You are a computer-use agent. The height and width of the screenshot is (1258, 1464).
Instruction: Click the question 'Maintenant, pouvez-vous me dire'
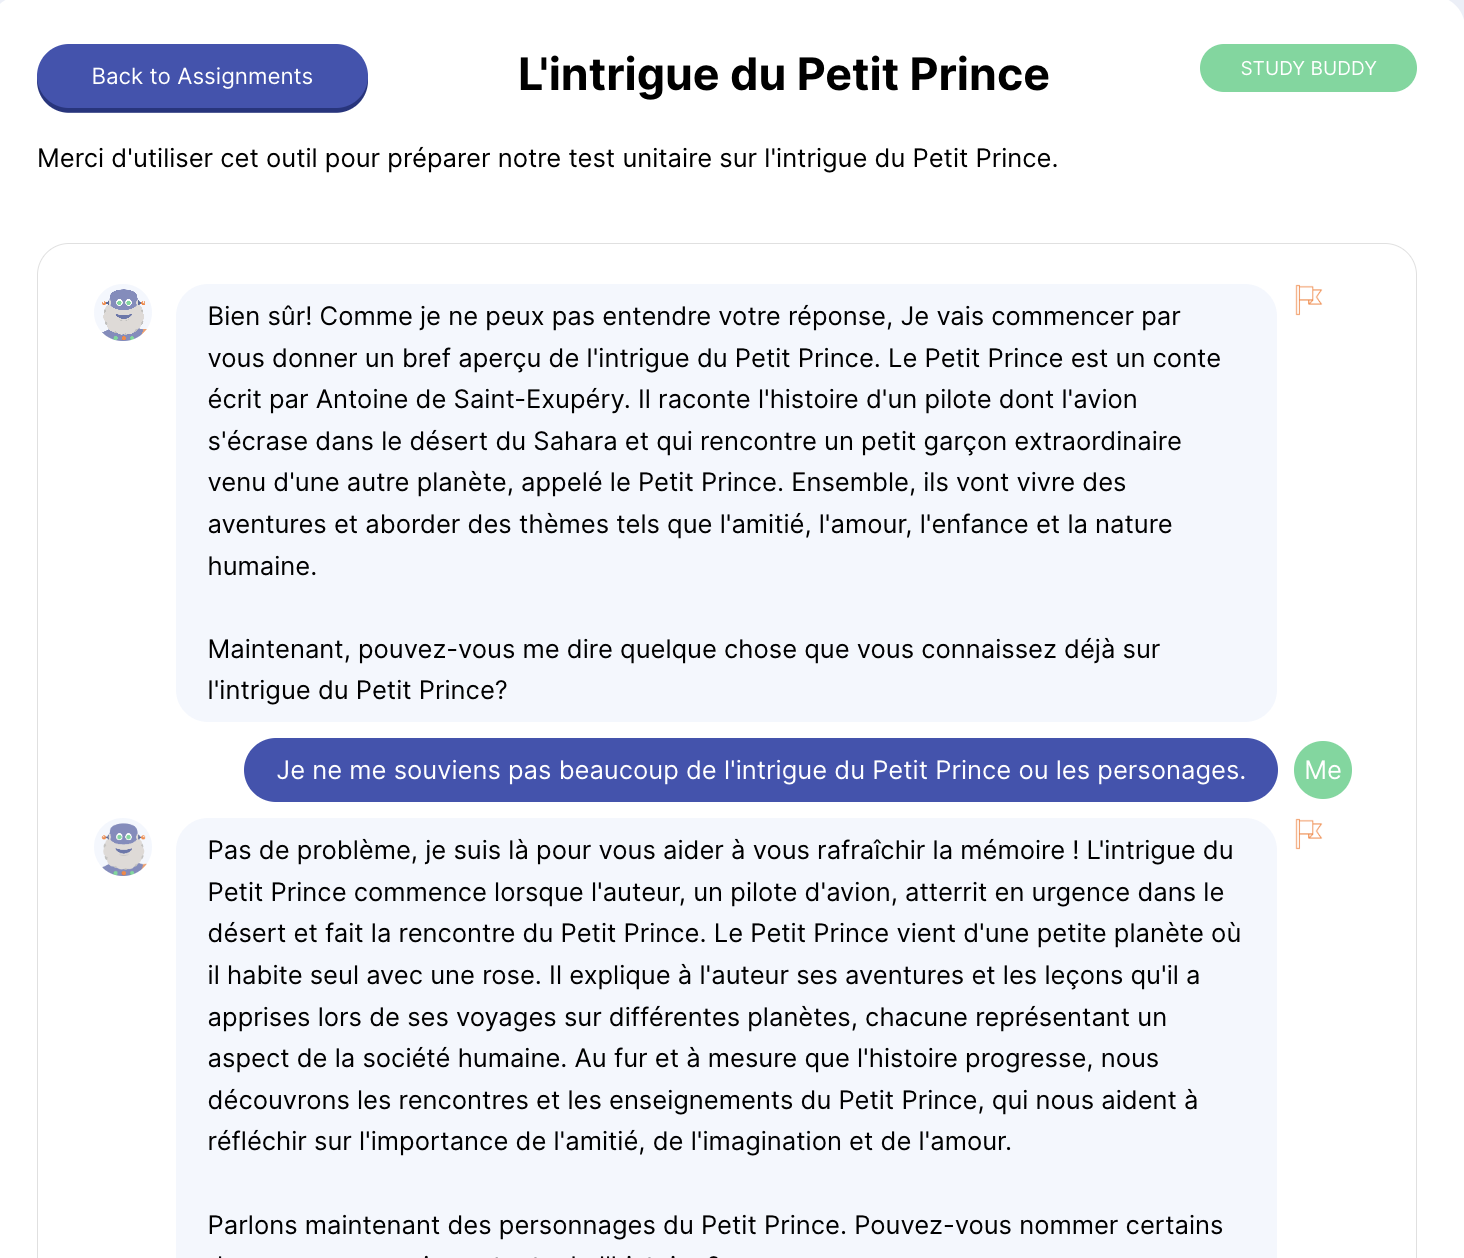[683, 650]
